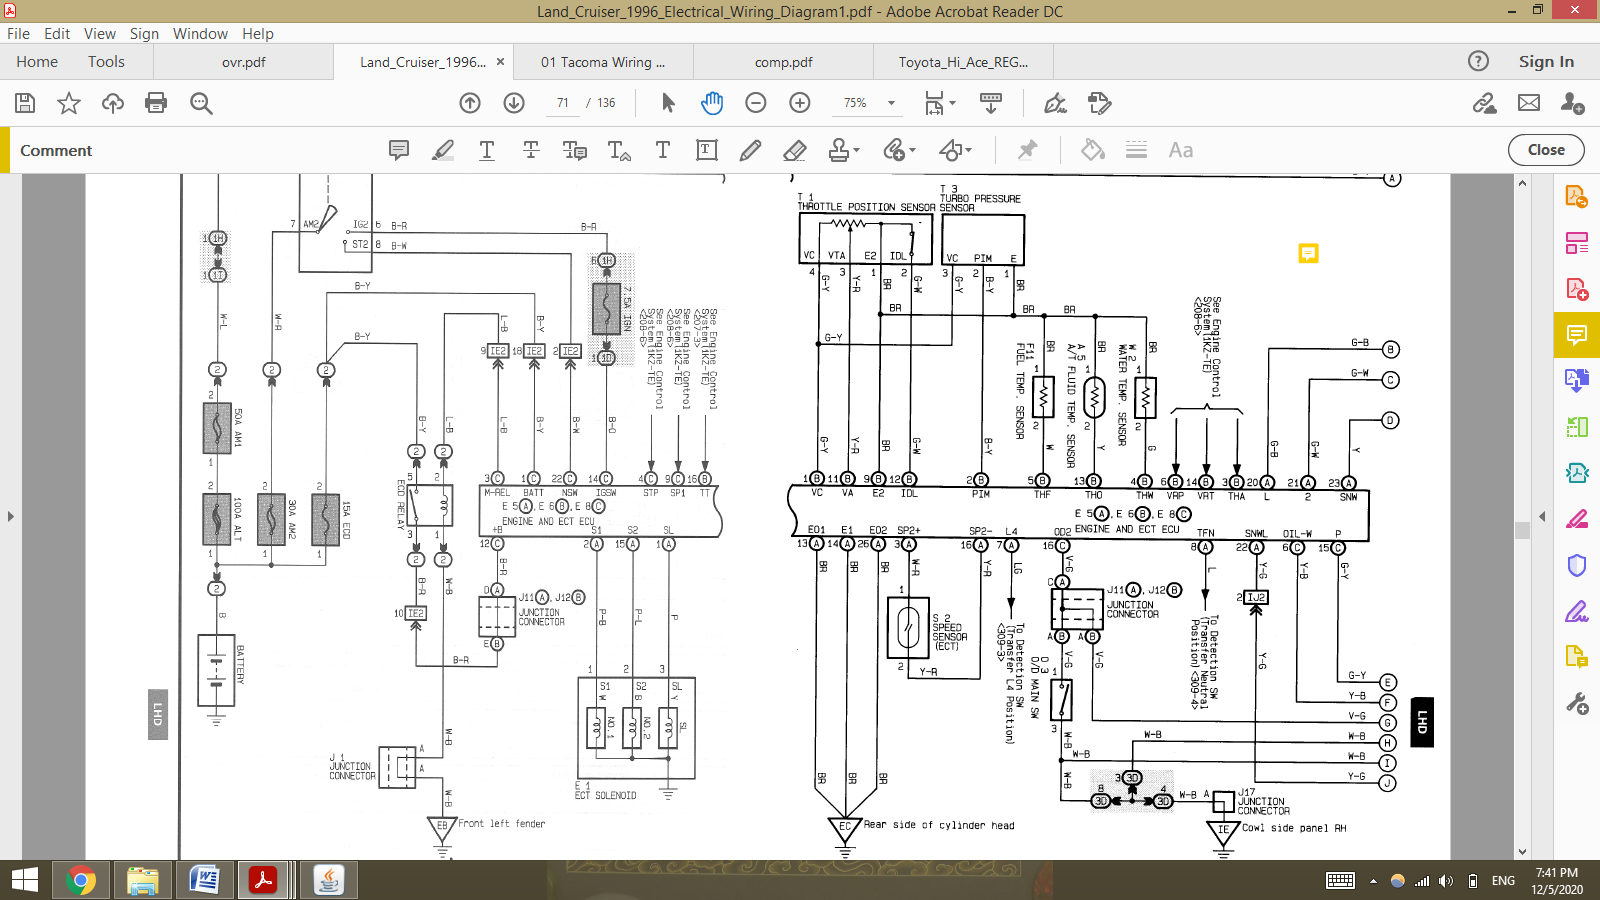Select the eraser tool
The width and height of the screenshot is (1600, 900).
coord(795,150)
